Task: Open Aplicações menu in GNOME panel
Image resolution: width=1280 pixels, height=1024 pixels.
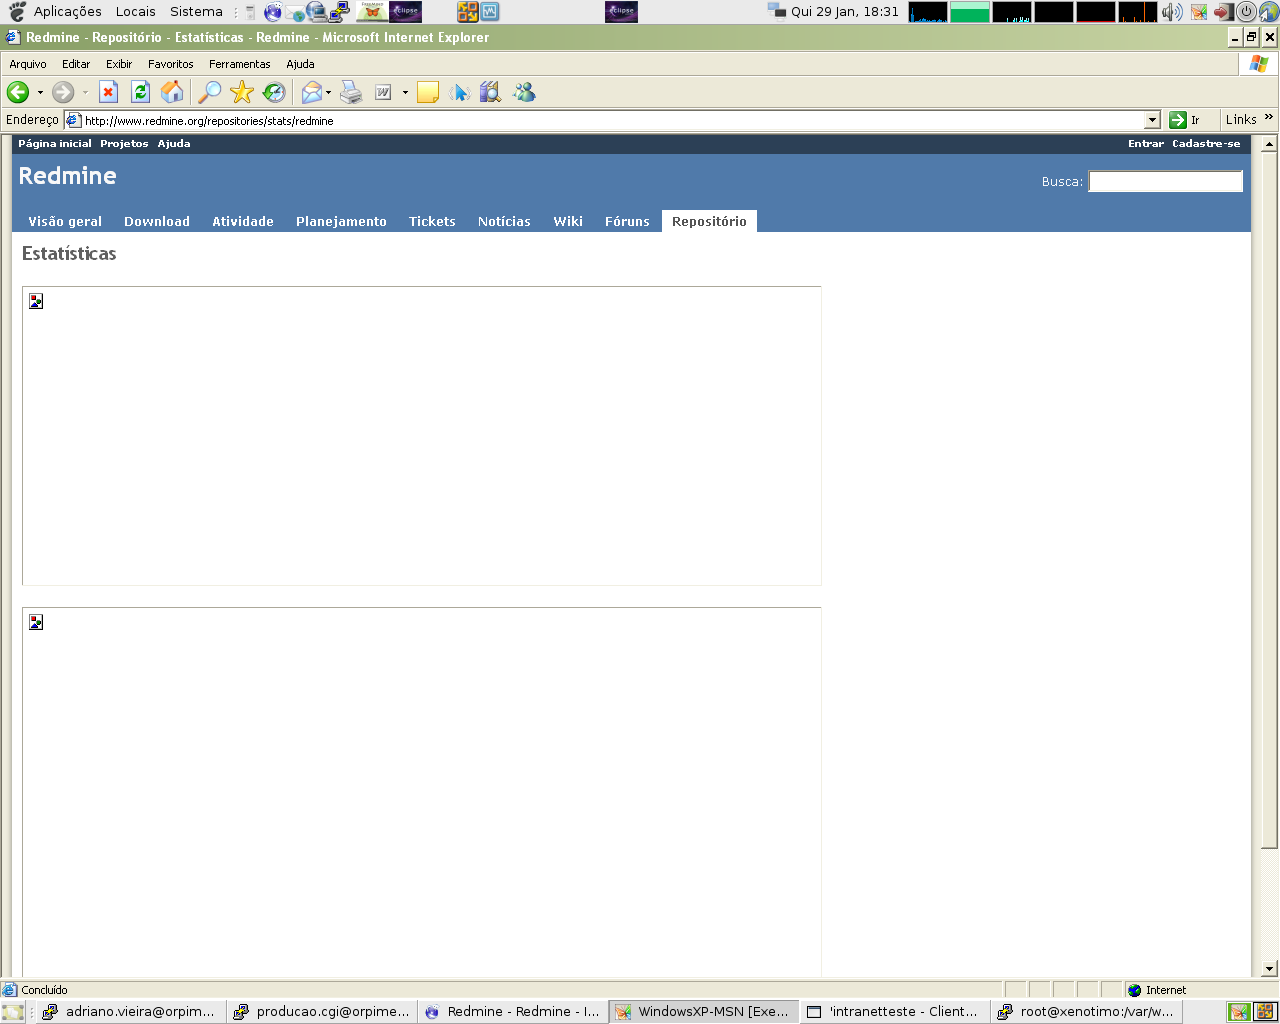Action: tap(68, 12)
